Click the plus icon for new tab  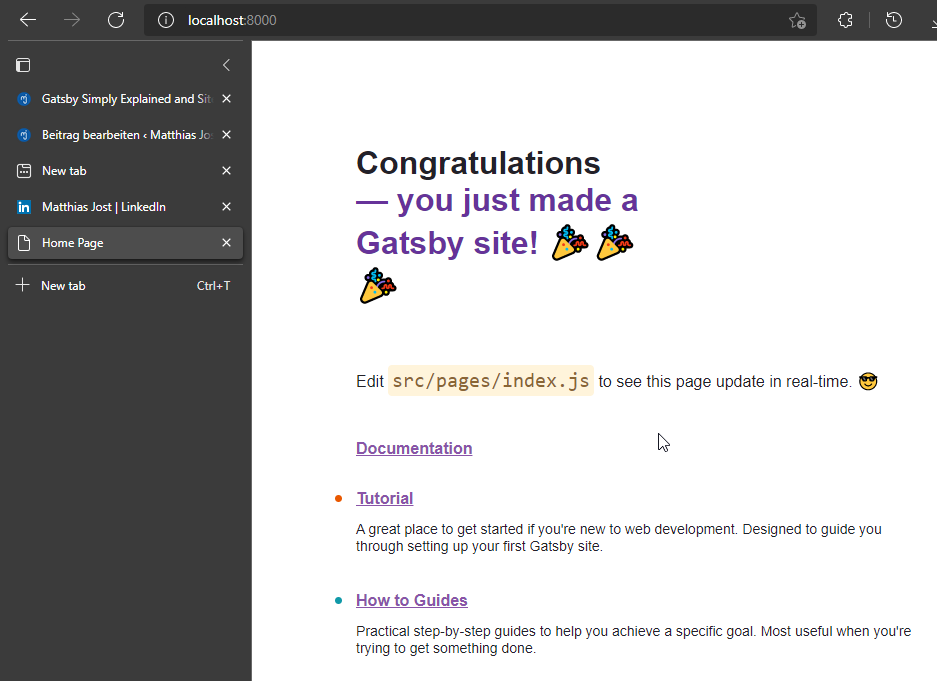pyautogui.click(x=23, y=285)
